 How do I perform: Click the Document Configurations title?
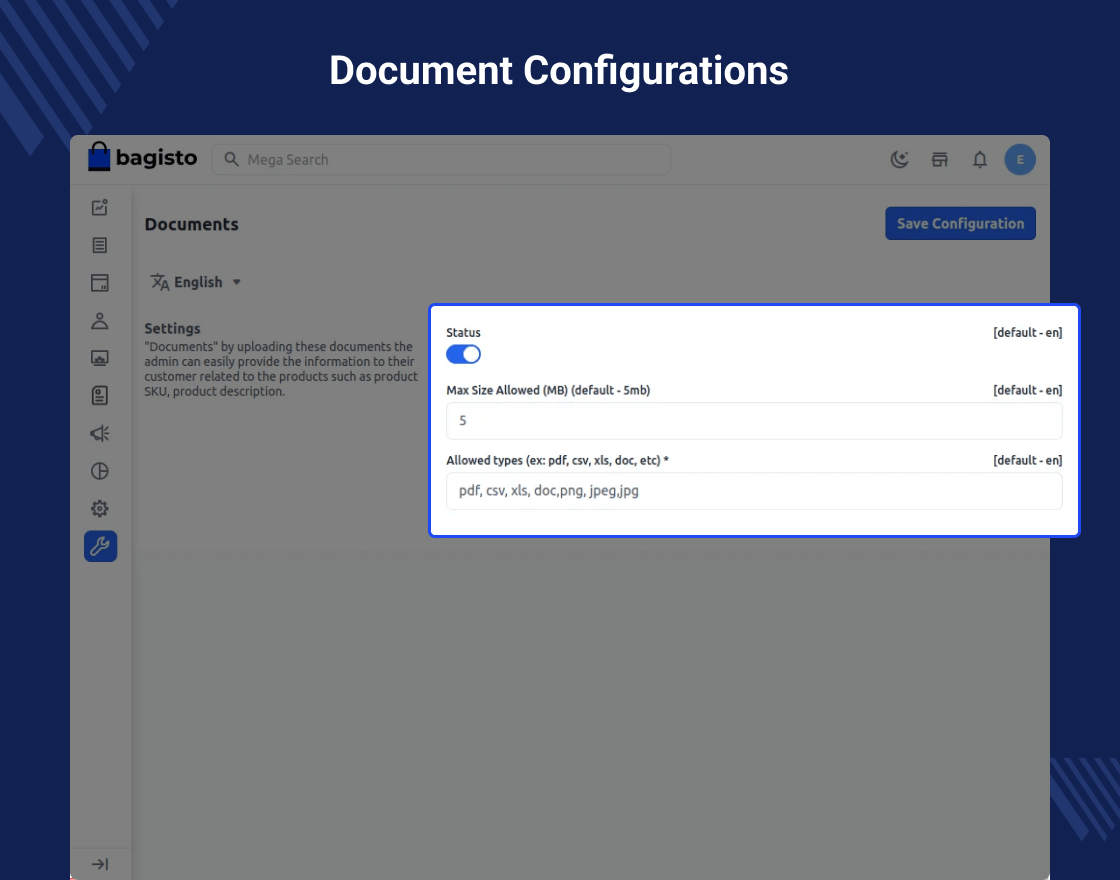tap(559, 71)
